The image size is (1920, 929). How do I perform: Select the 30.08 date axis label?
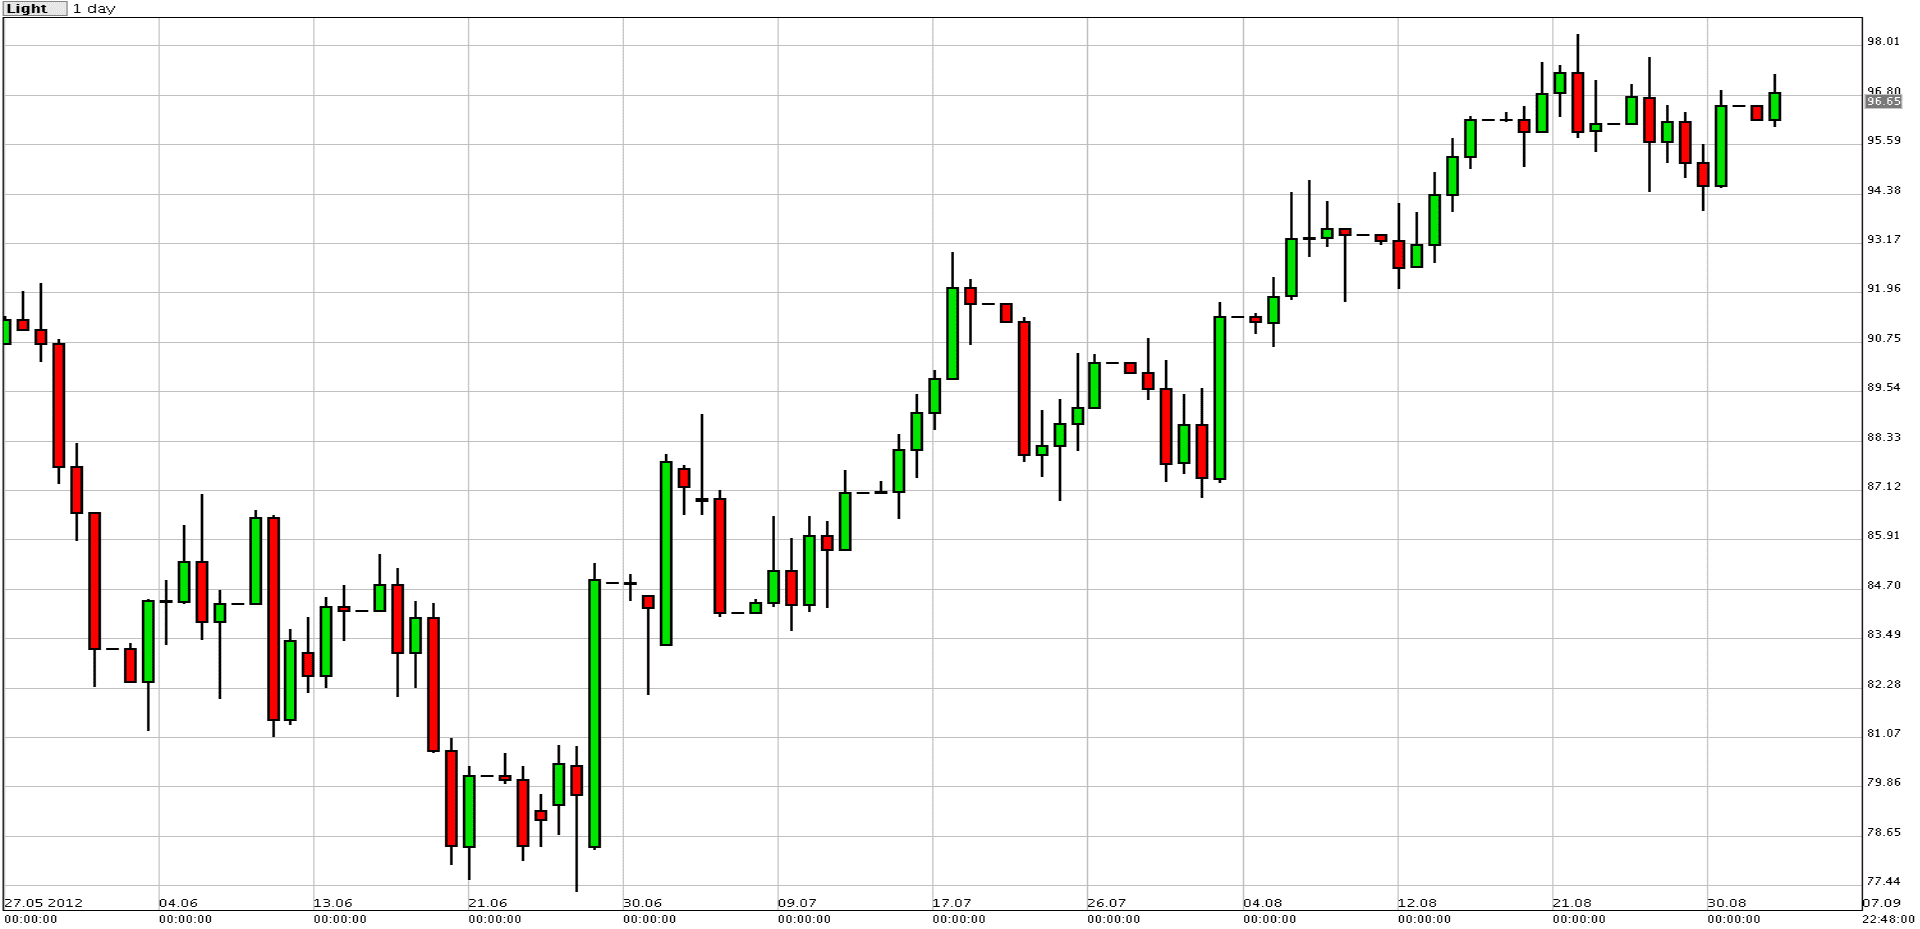[1727, 903]
